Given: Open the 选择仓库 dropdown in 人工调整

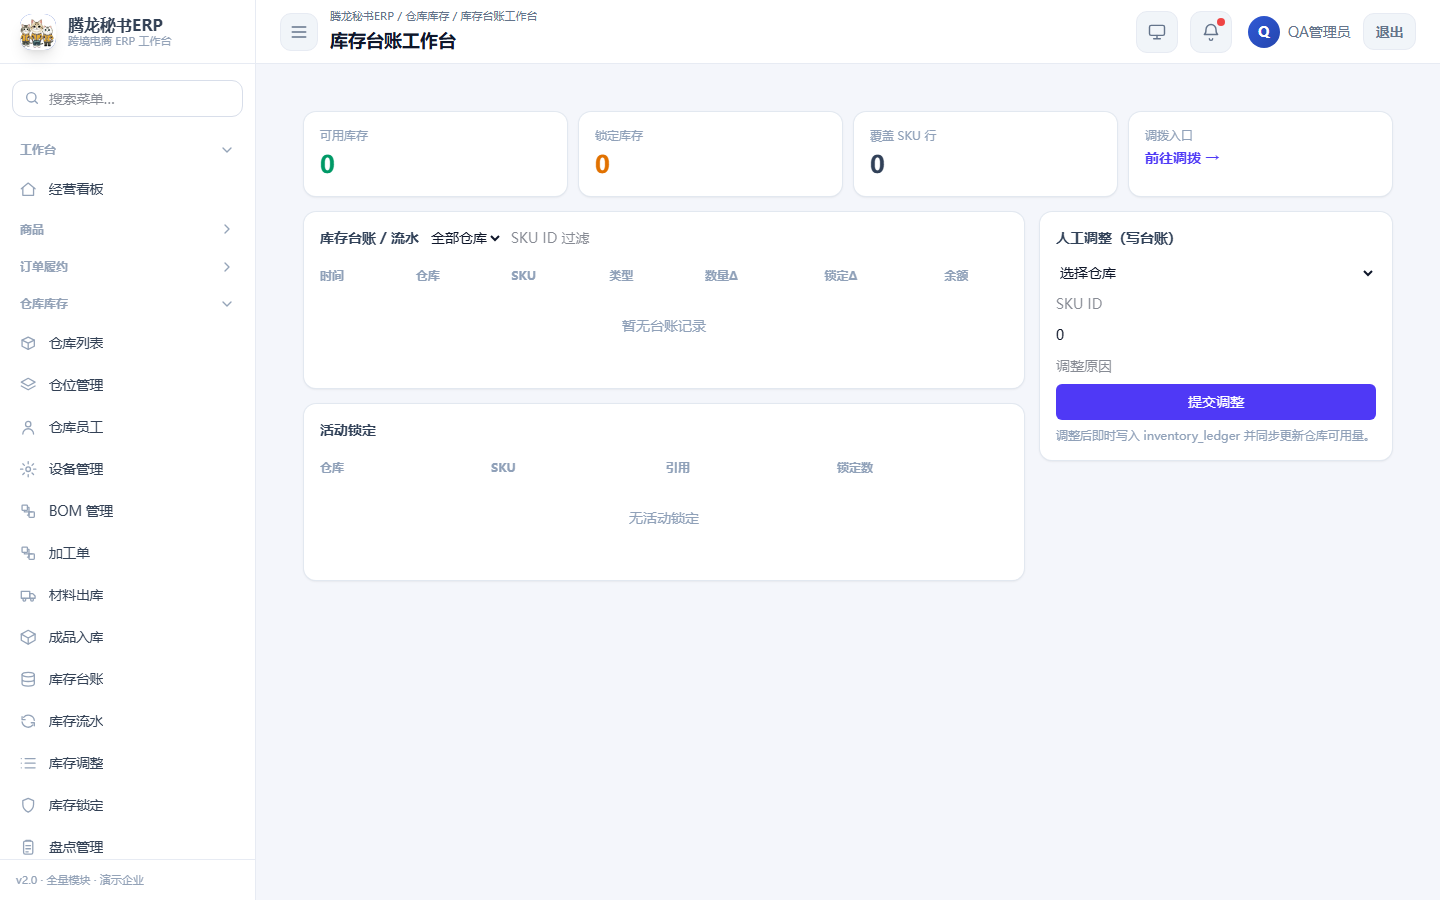Looking at the screenshot, I should pyautogui.click(x=1216, y=273).
